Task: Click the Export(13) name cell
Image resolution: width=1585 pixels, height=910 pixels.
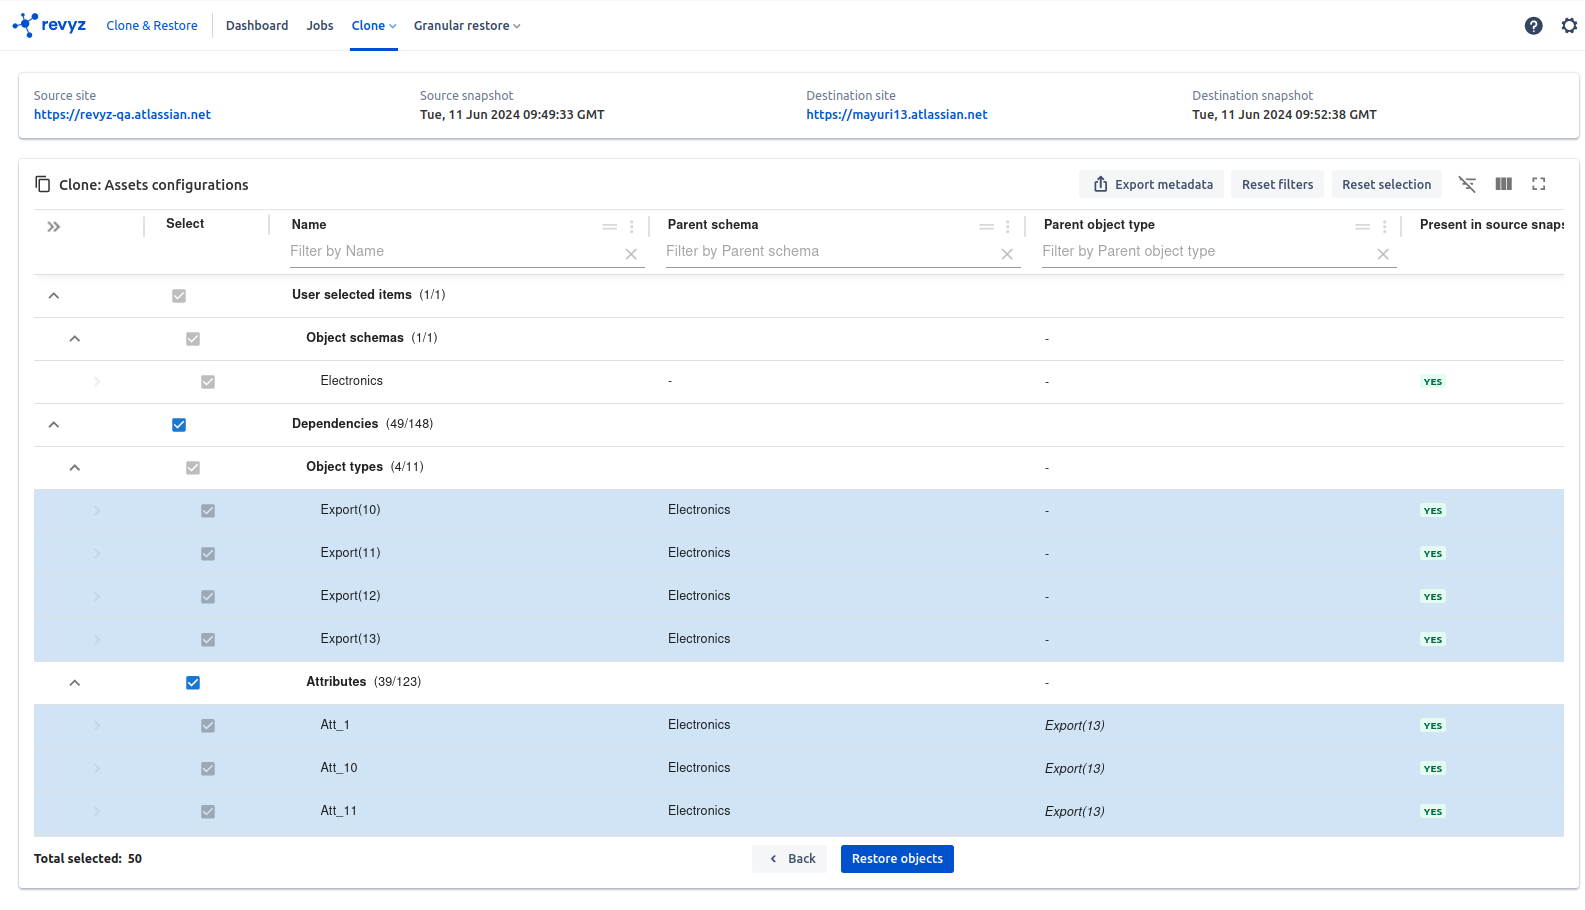Action: click(350, 639)
